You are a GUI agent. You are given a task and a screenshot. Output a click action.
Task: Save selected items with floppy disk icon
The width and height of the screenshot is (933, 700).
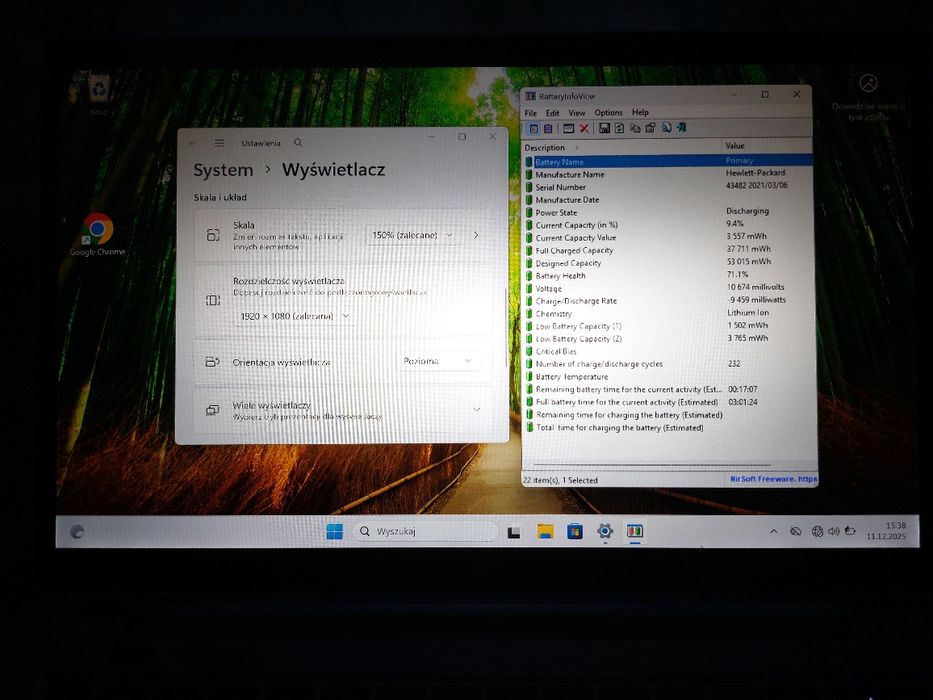point(604,128)
